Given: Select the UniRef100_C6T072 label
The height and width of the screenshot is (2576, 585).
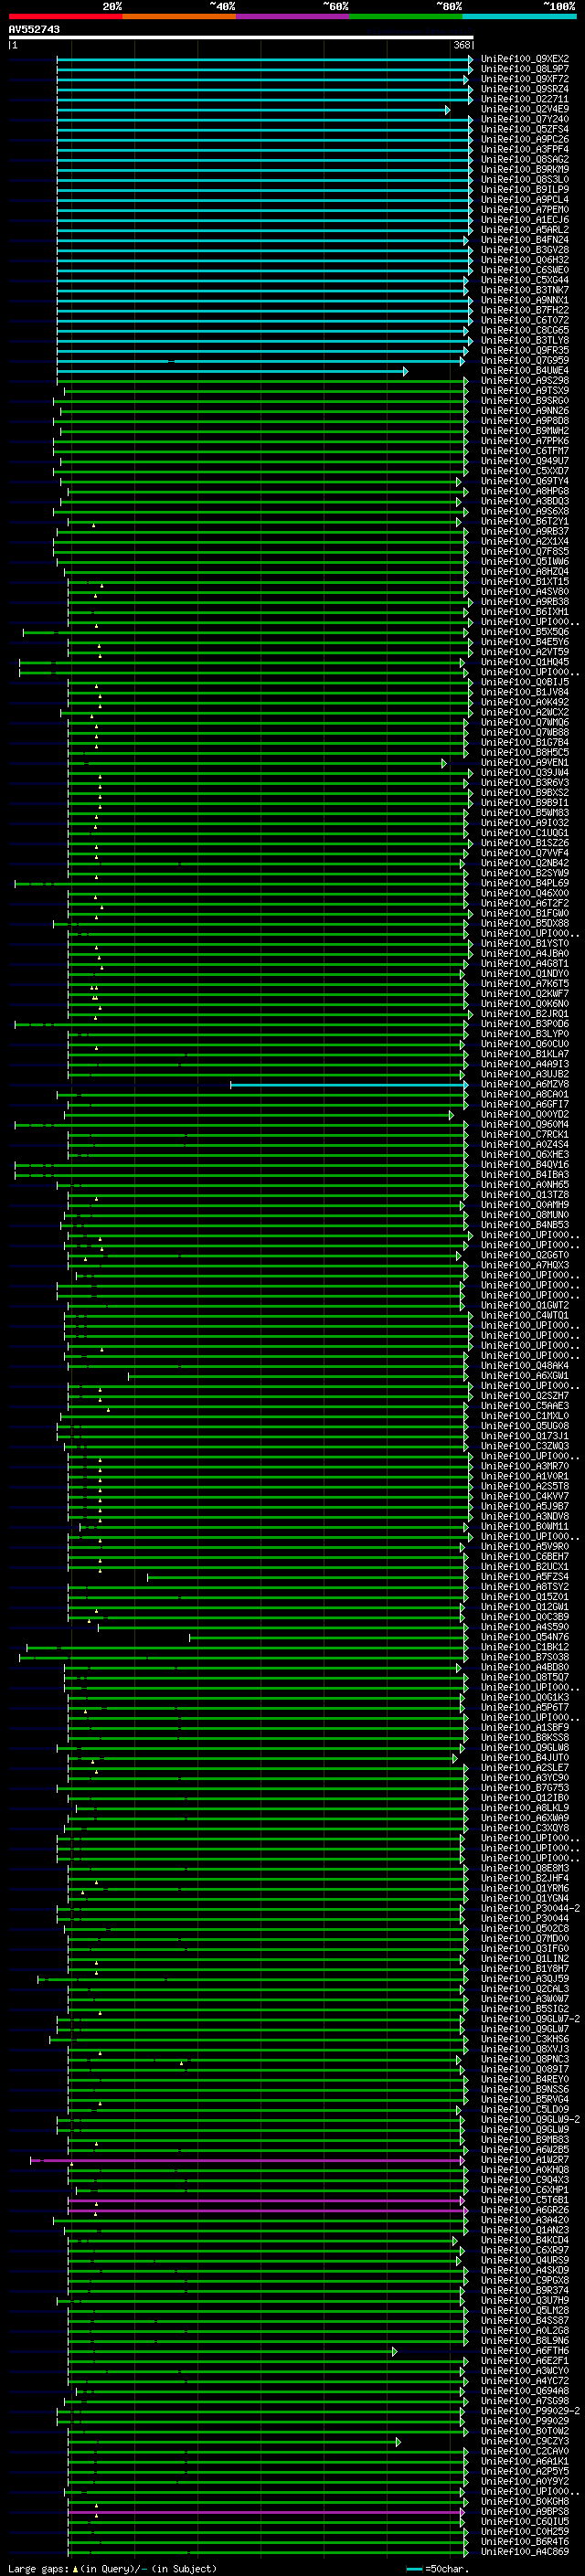Looking at the screenshot, I should point(525,321).
